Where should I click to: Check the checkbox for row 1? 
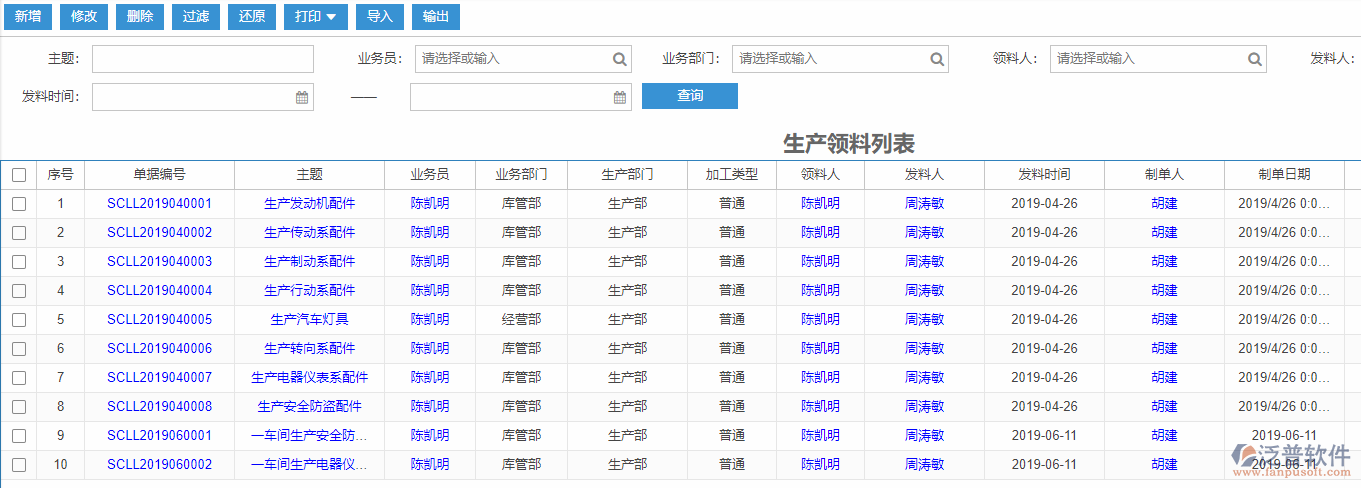coord(19,204)
